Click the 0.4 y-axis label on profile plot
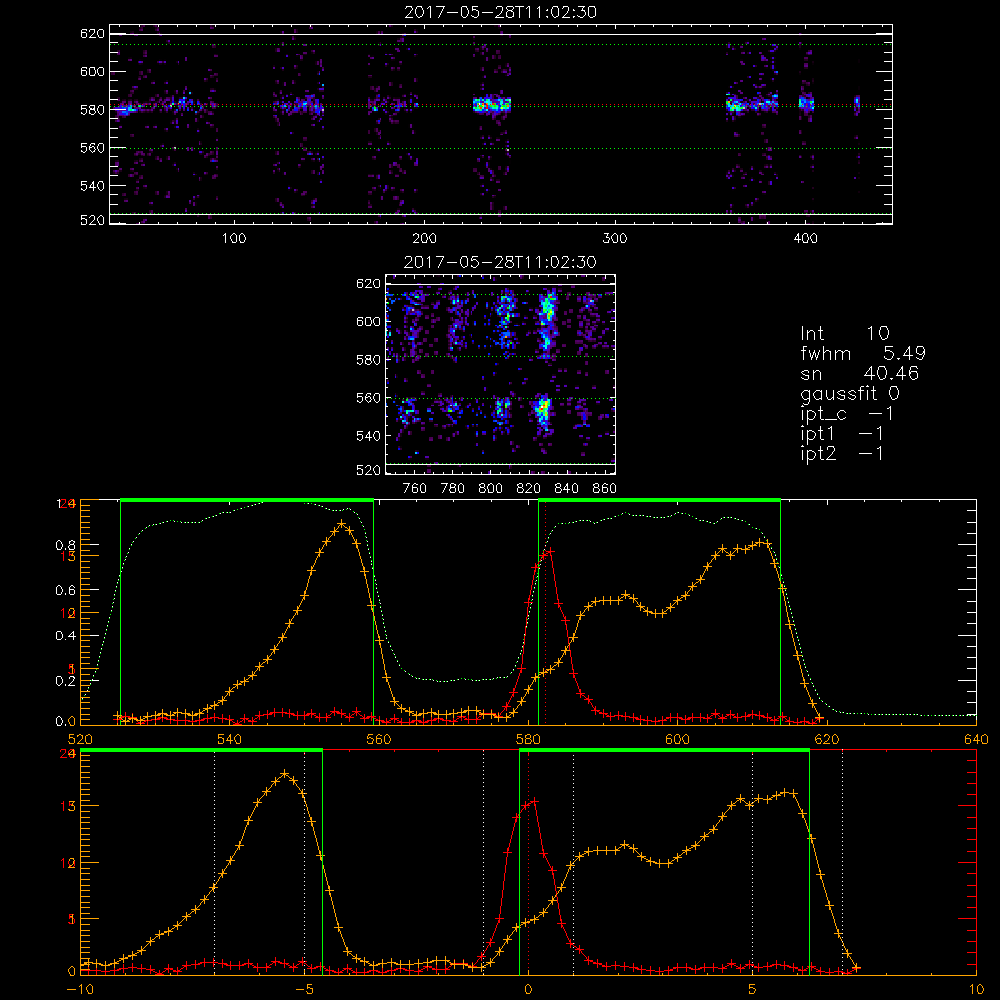 tap(65, 635)
